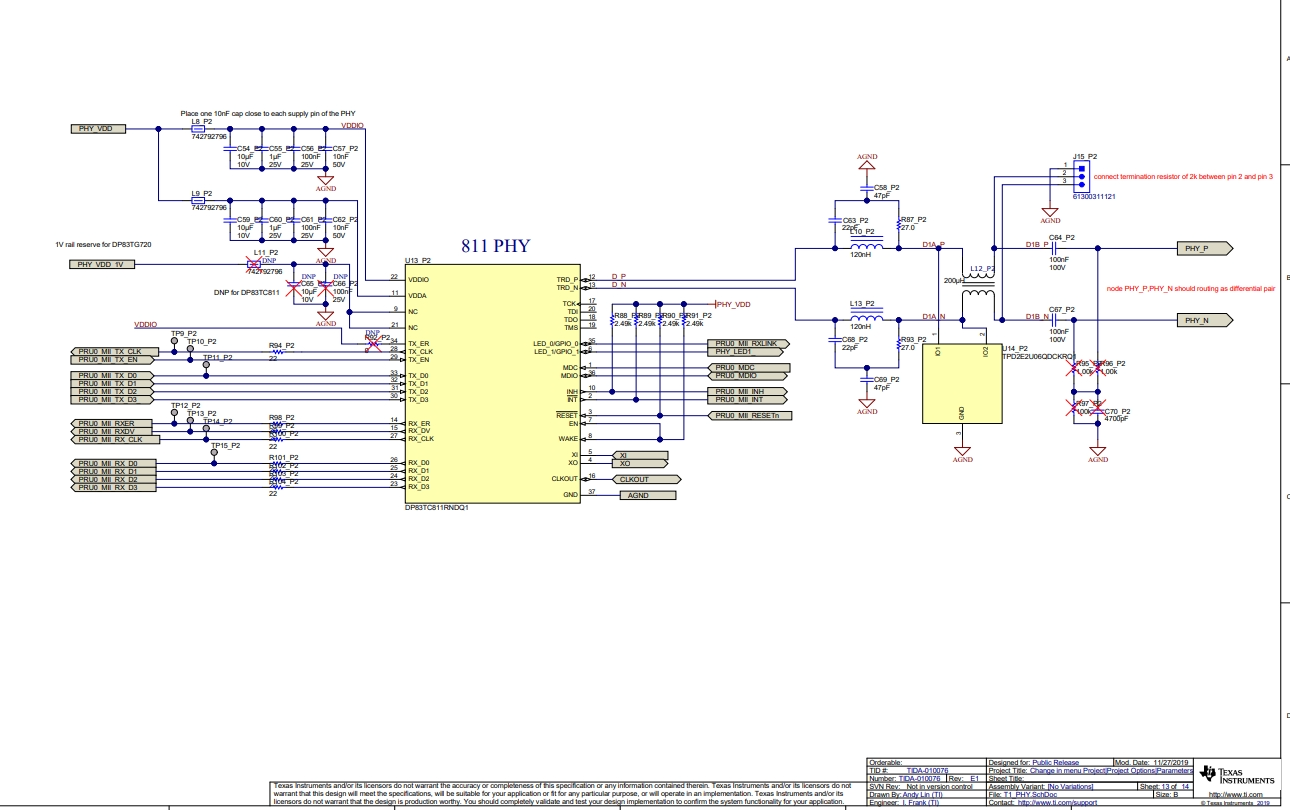Click the PRU0_MDIO port
Viewport: 1290px width, 810px height.
[x=749, y=376]
